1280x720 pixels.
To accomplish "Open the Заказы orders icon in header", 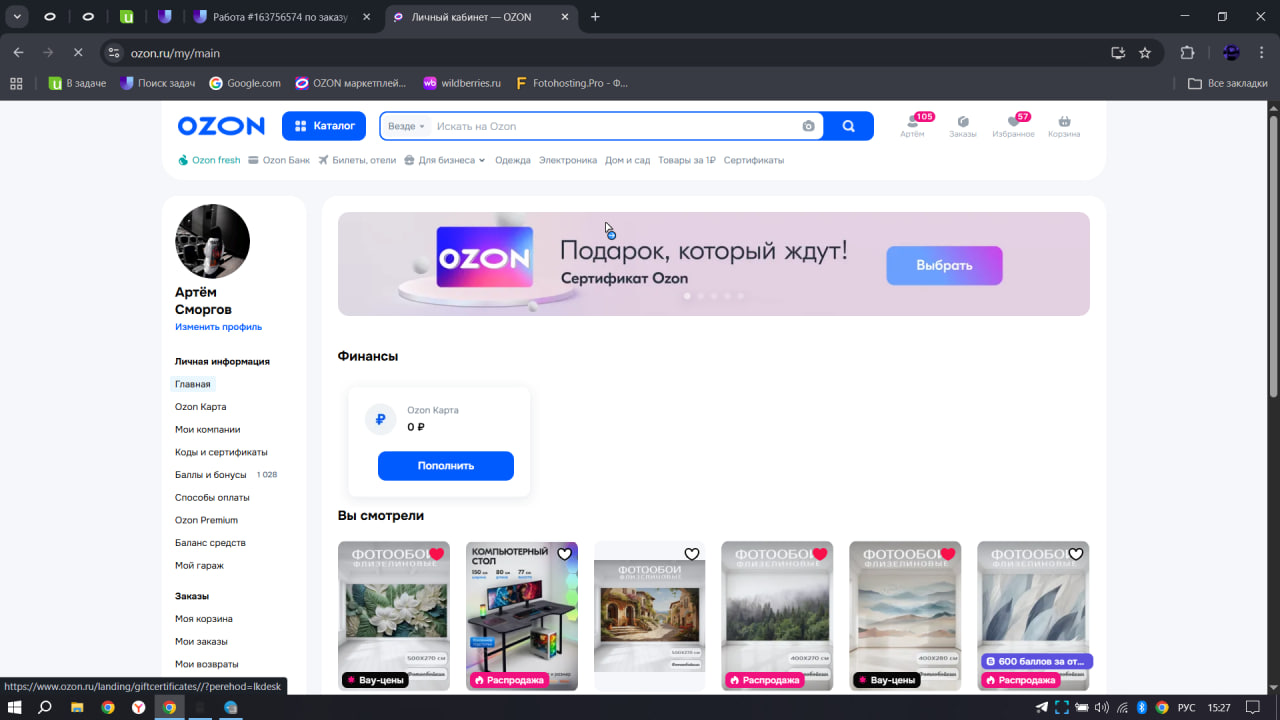I will click(x=963, y=126).
